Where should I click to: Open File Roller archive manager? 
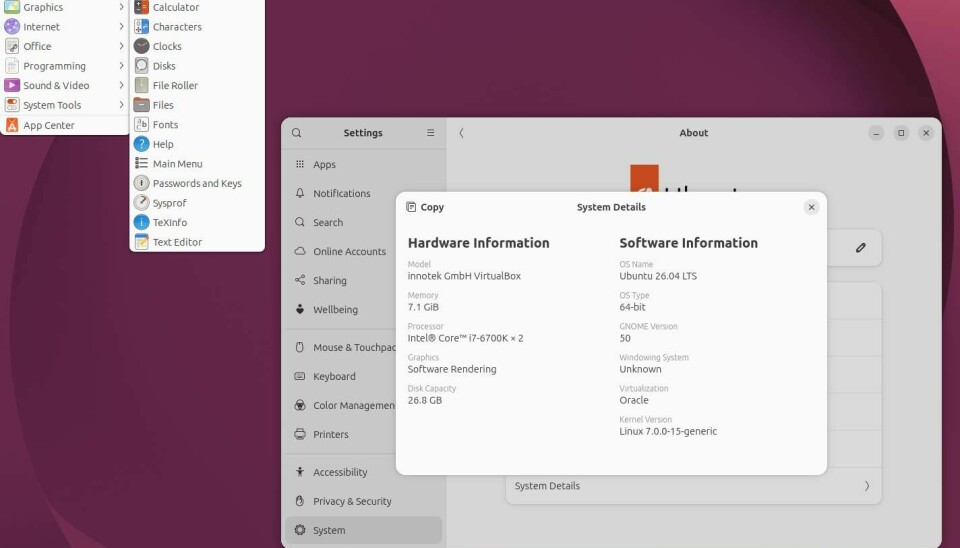coord(197,85)
